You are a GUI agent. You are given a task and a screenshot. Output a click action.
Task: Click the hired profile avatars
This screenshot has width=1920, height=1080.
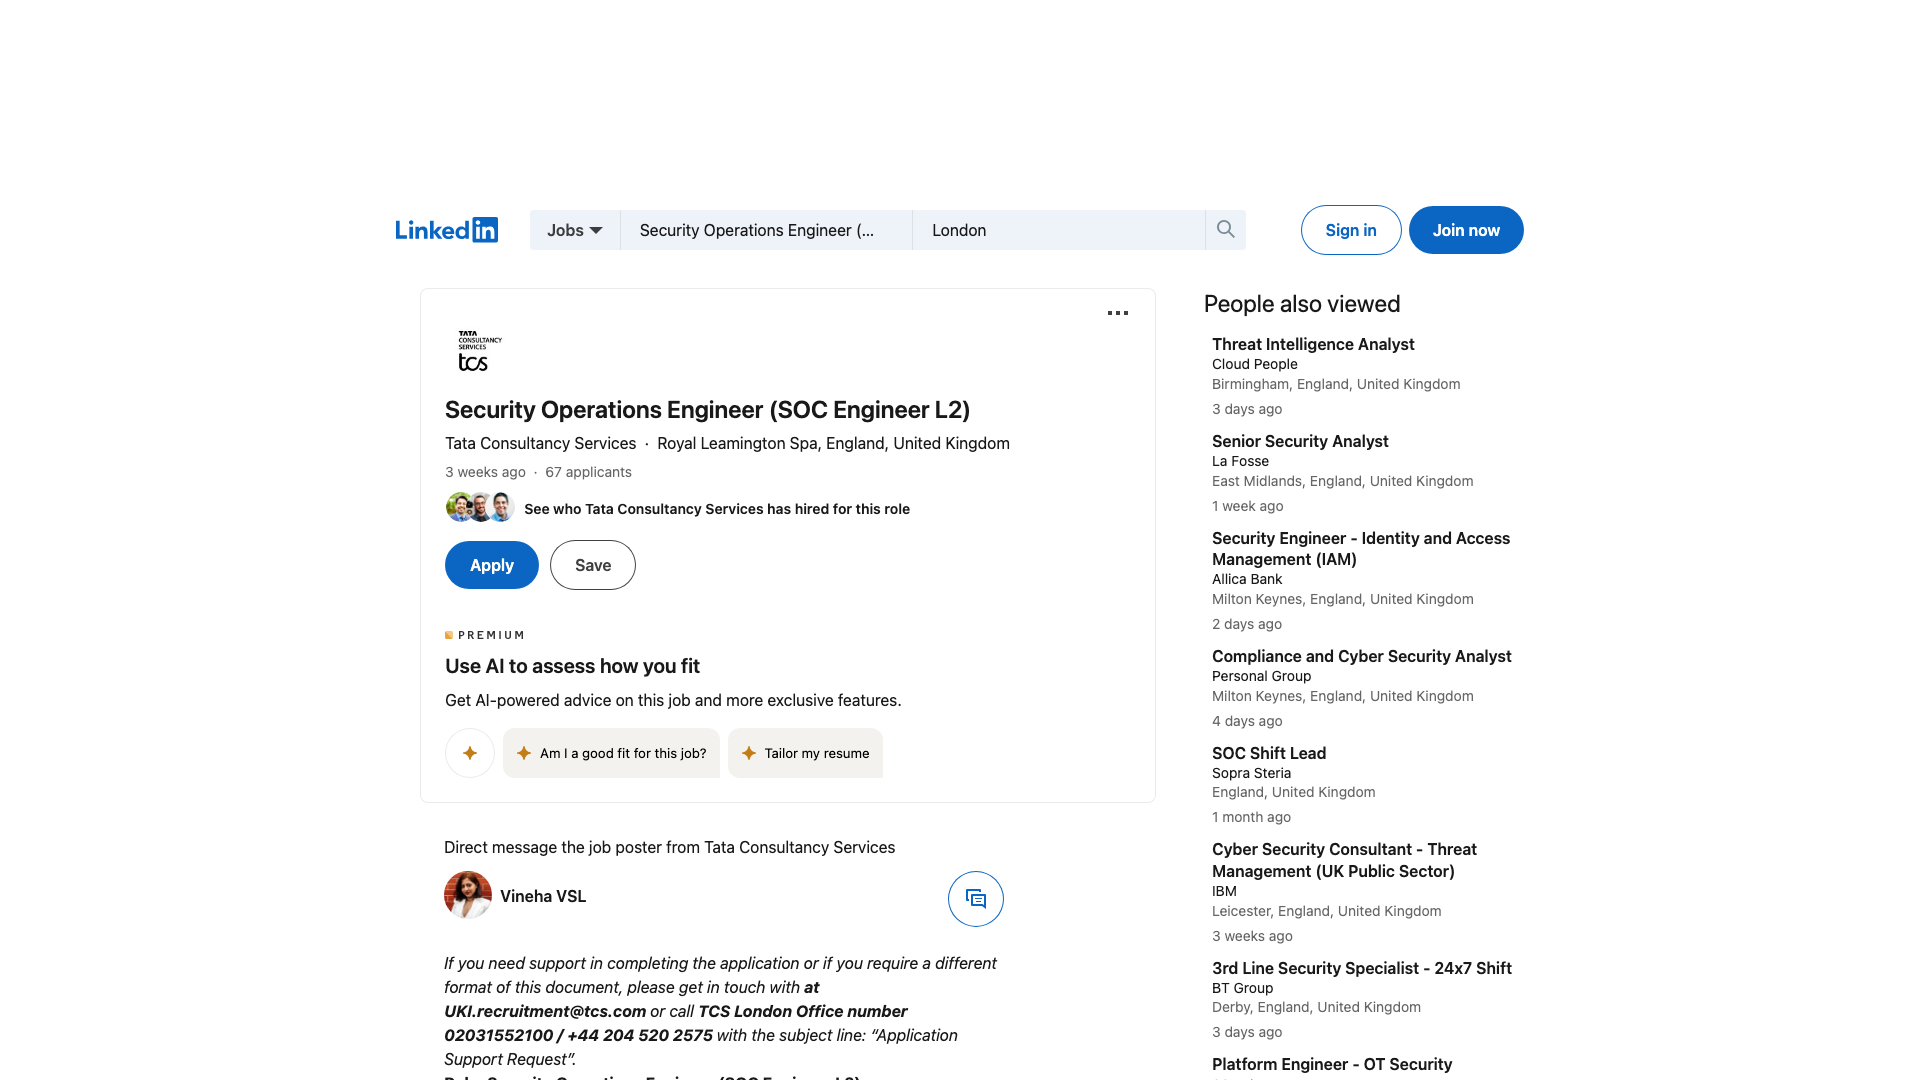click(x=480, y=507)
